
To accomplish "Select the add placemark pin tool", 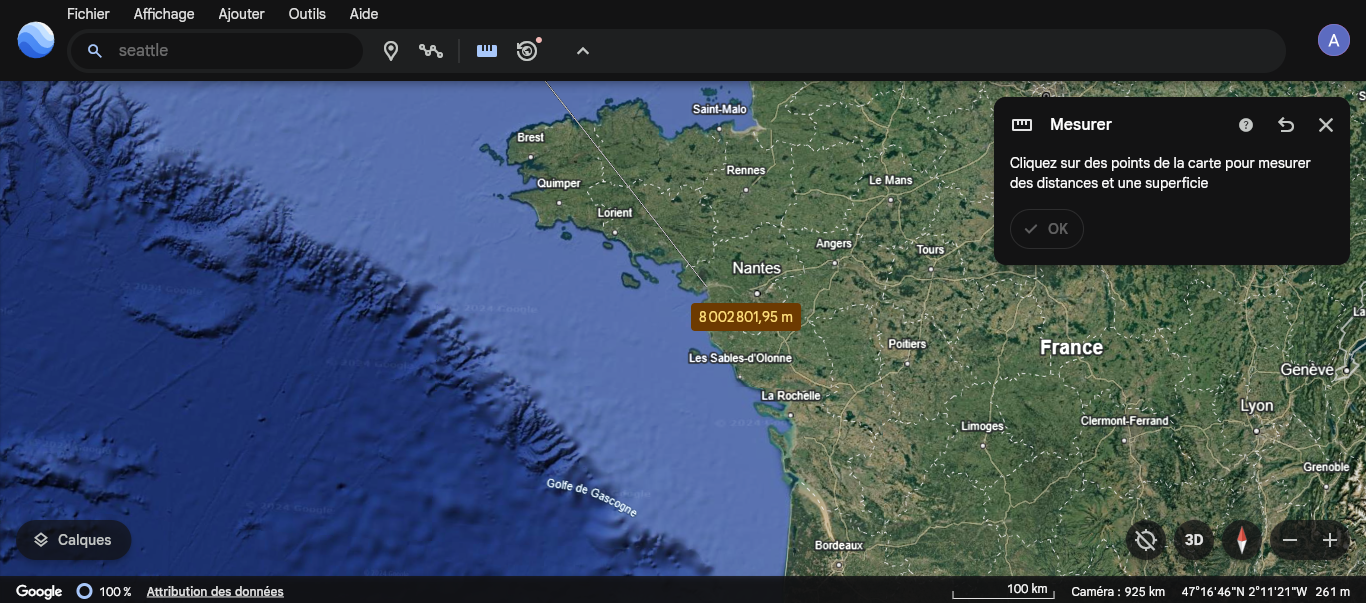I will (391, 51).
